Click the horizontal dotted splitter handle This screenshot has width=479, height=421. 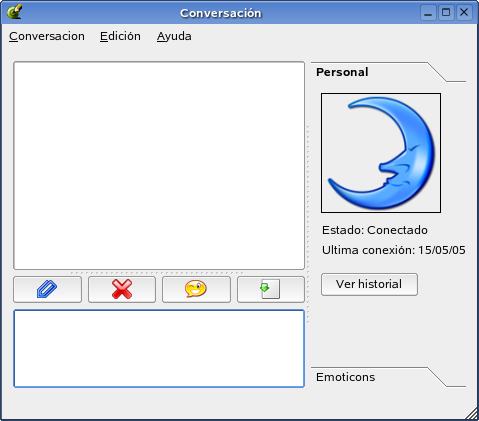(x=157, y=273)
